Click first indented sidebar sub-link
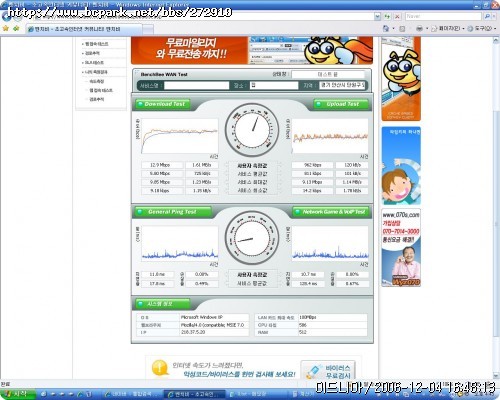This screenshot has width=500, height=400. pyautogui.click(x=96, y=81)
